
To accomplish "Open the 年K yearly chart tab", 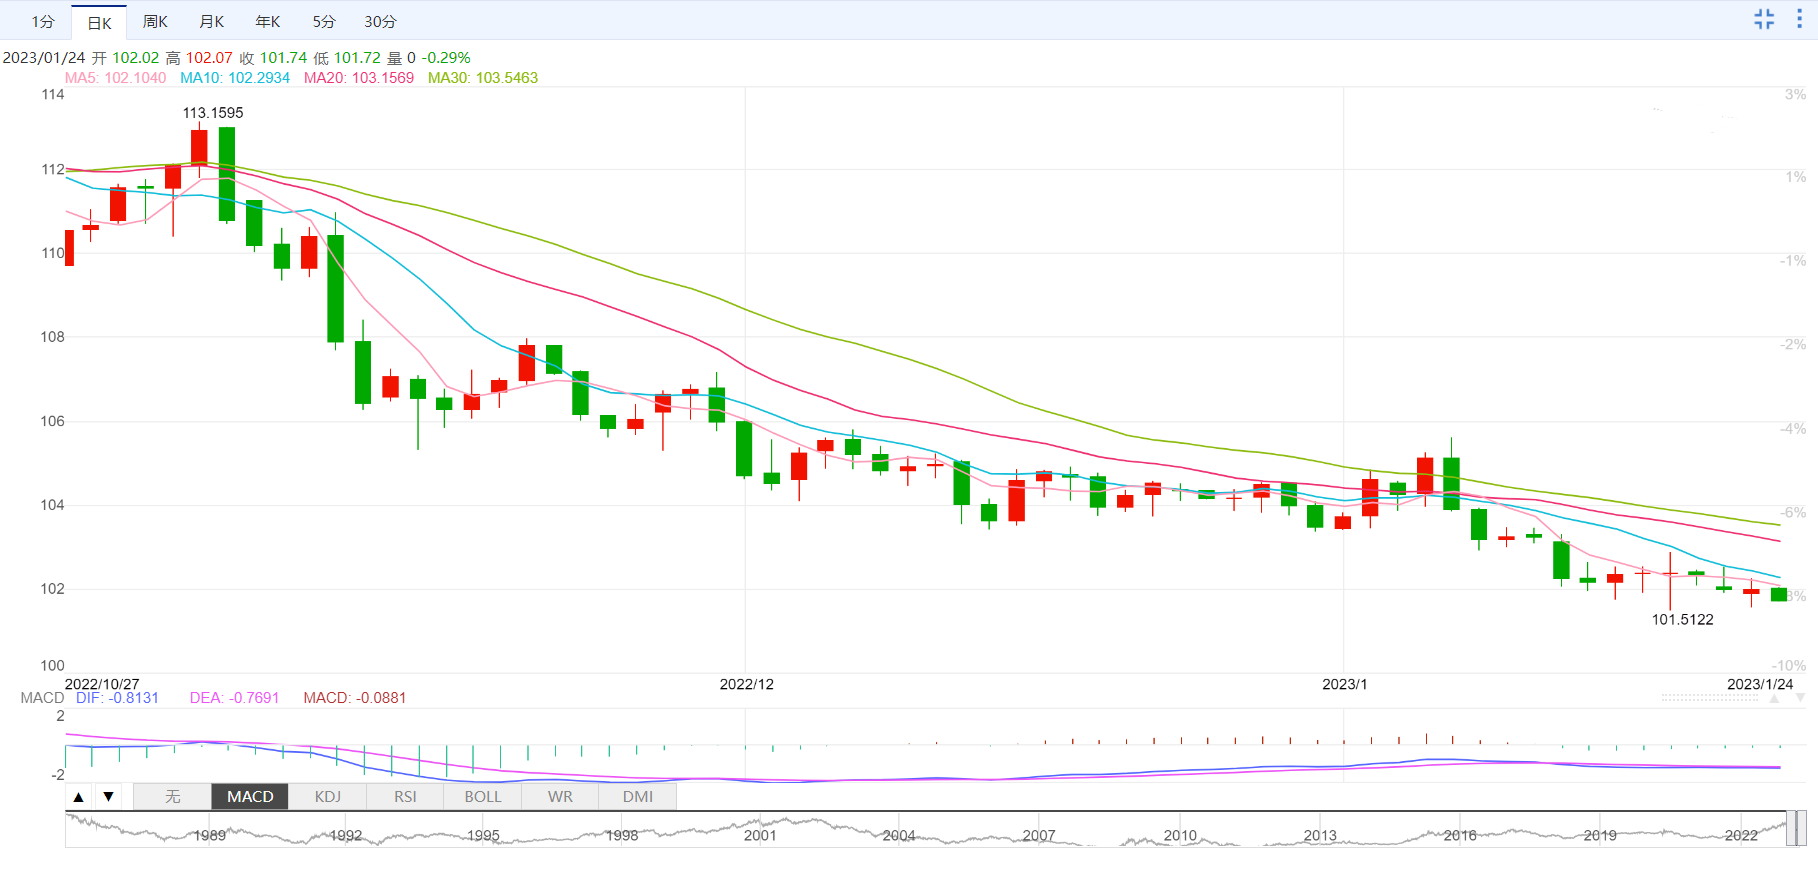I will tap(267, 22).
